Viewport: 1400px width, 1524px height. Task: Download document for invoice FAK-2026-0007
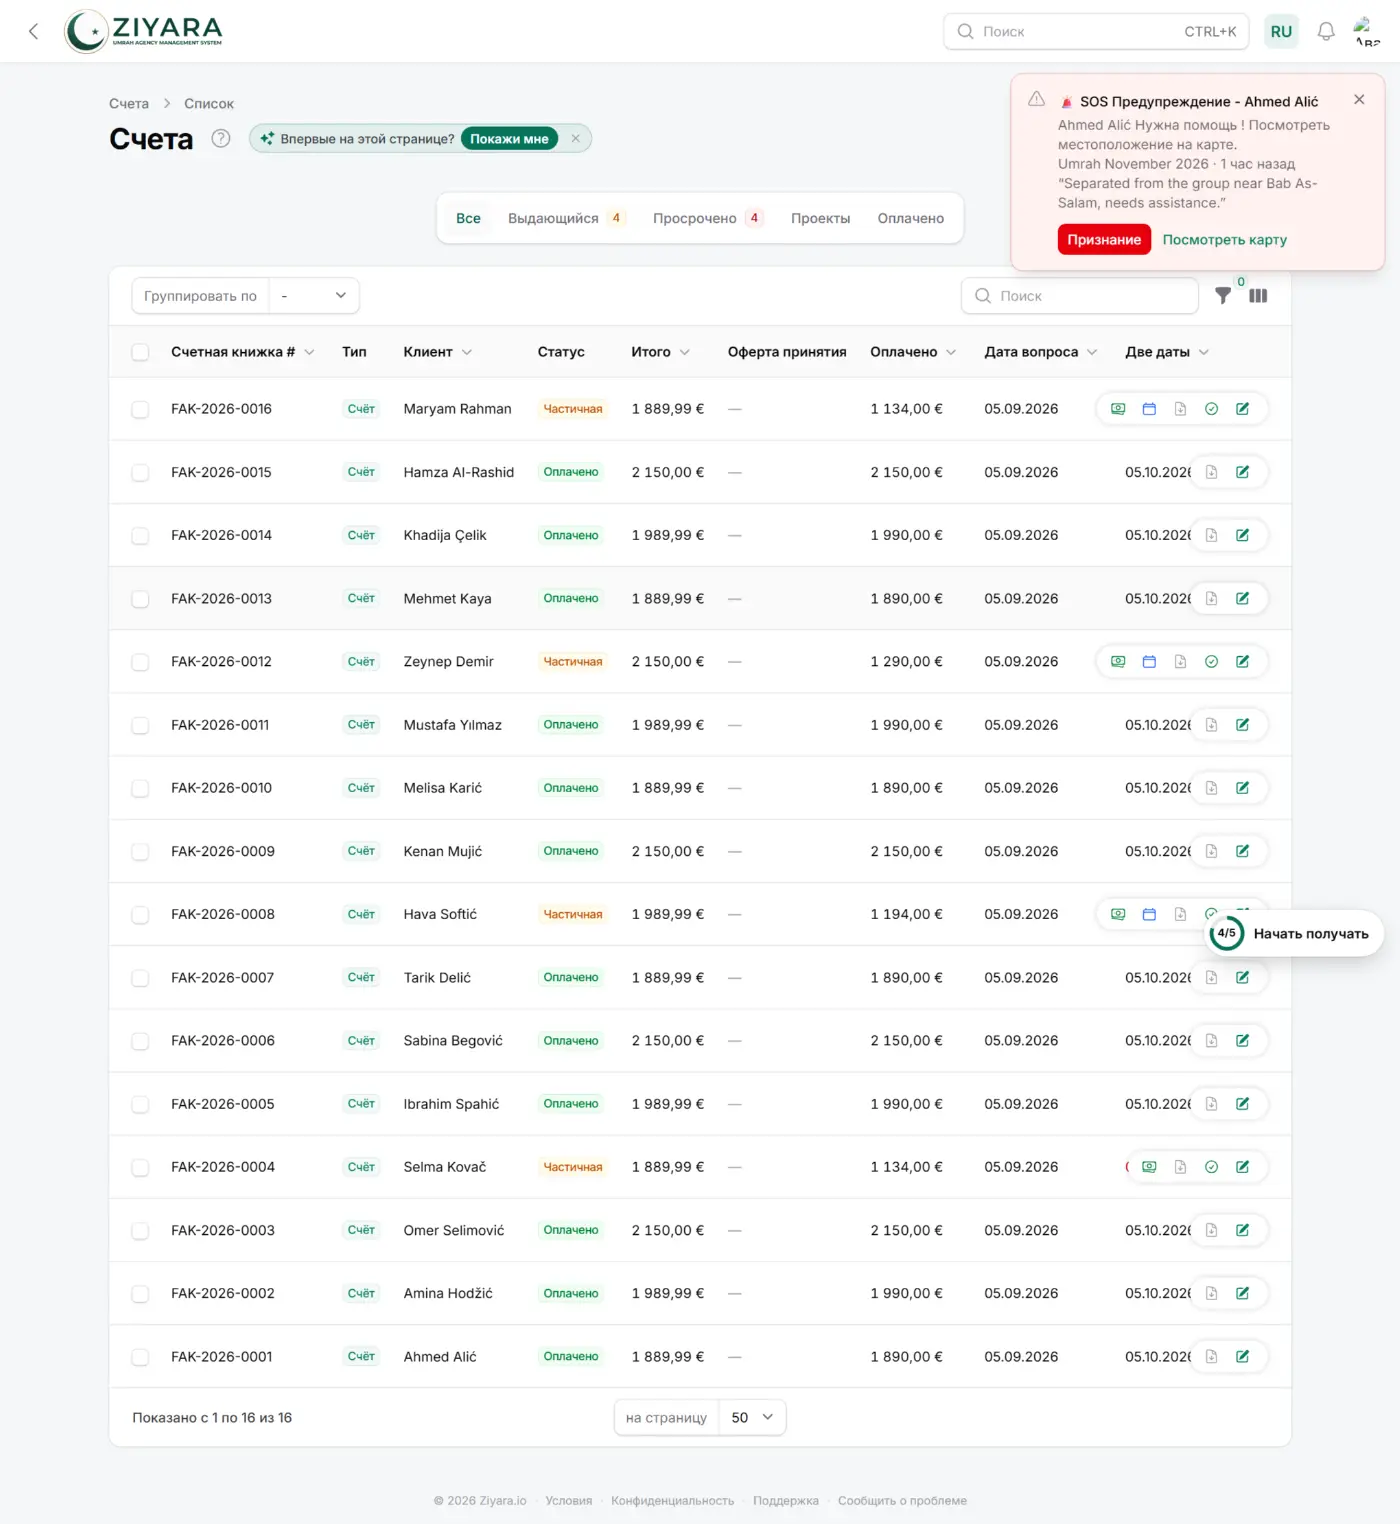(x=1211, y=977)
